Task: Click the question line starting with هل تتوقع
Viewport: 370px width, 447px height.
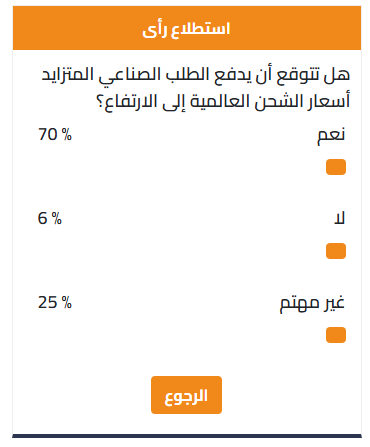Action: coord(196,75)
